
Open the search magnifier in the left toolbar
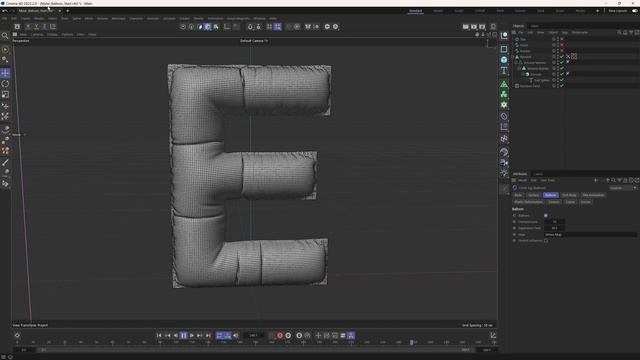(5, 36)
